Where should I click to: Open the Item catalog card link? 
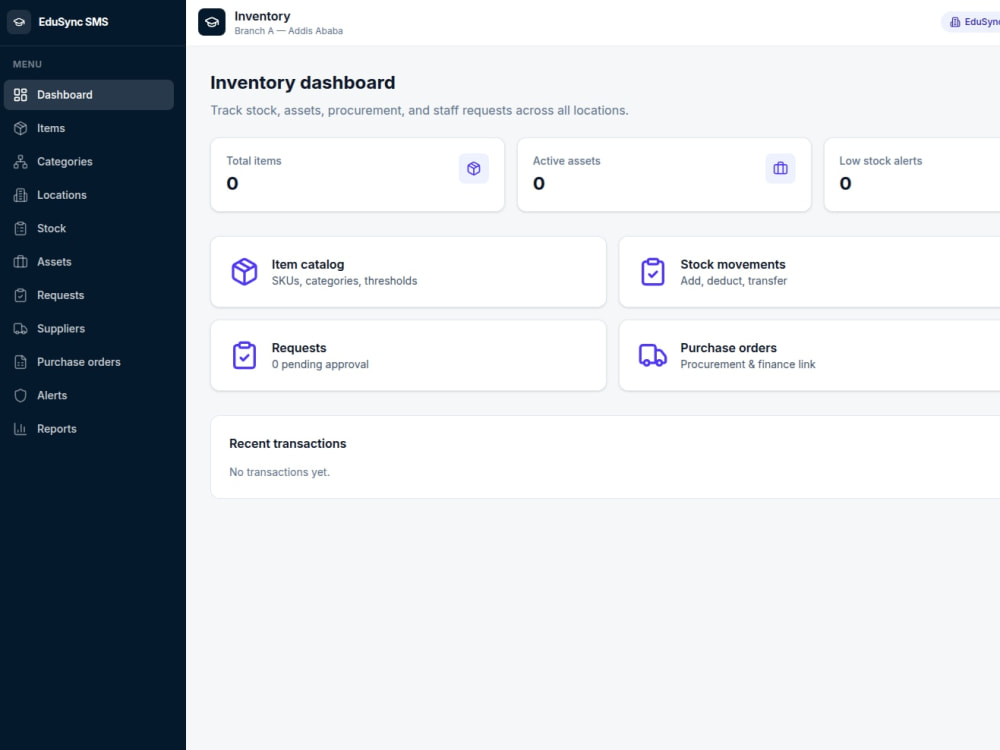408,272
